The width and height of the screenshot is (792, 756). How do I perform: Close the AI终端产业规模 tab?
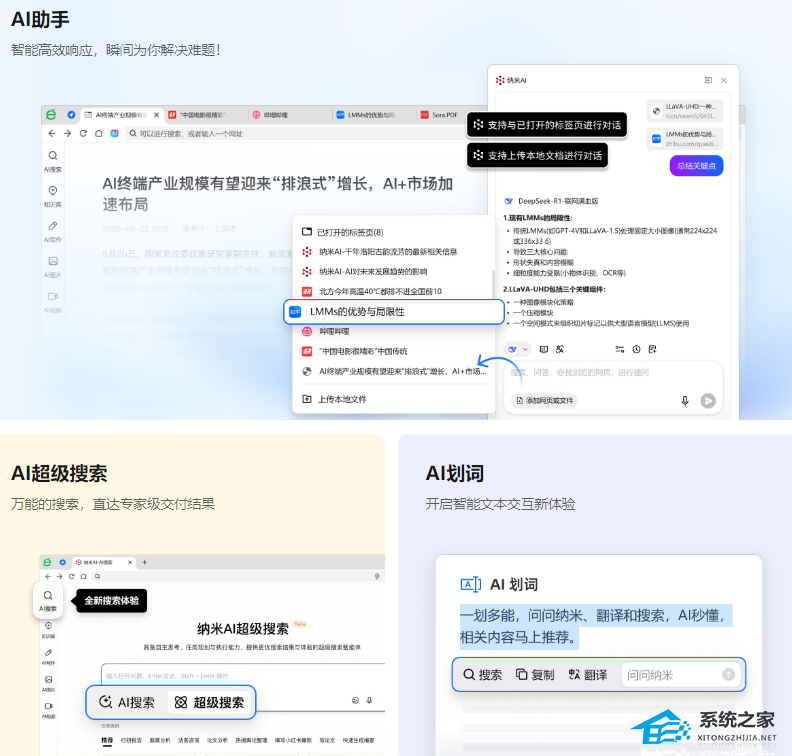point(157,115)
